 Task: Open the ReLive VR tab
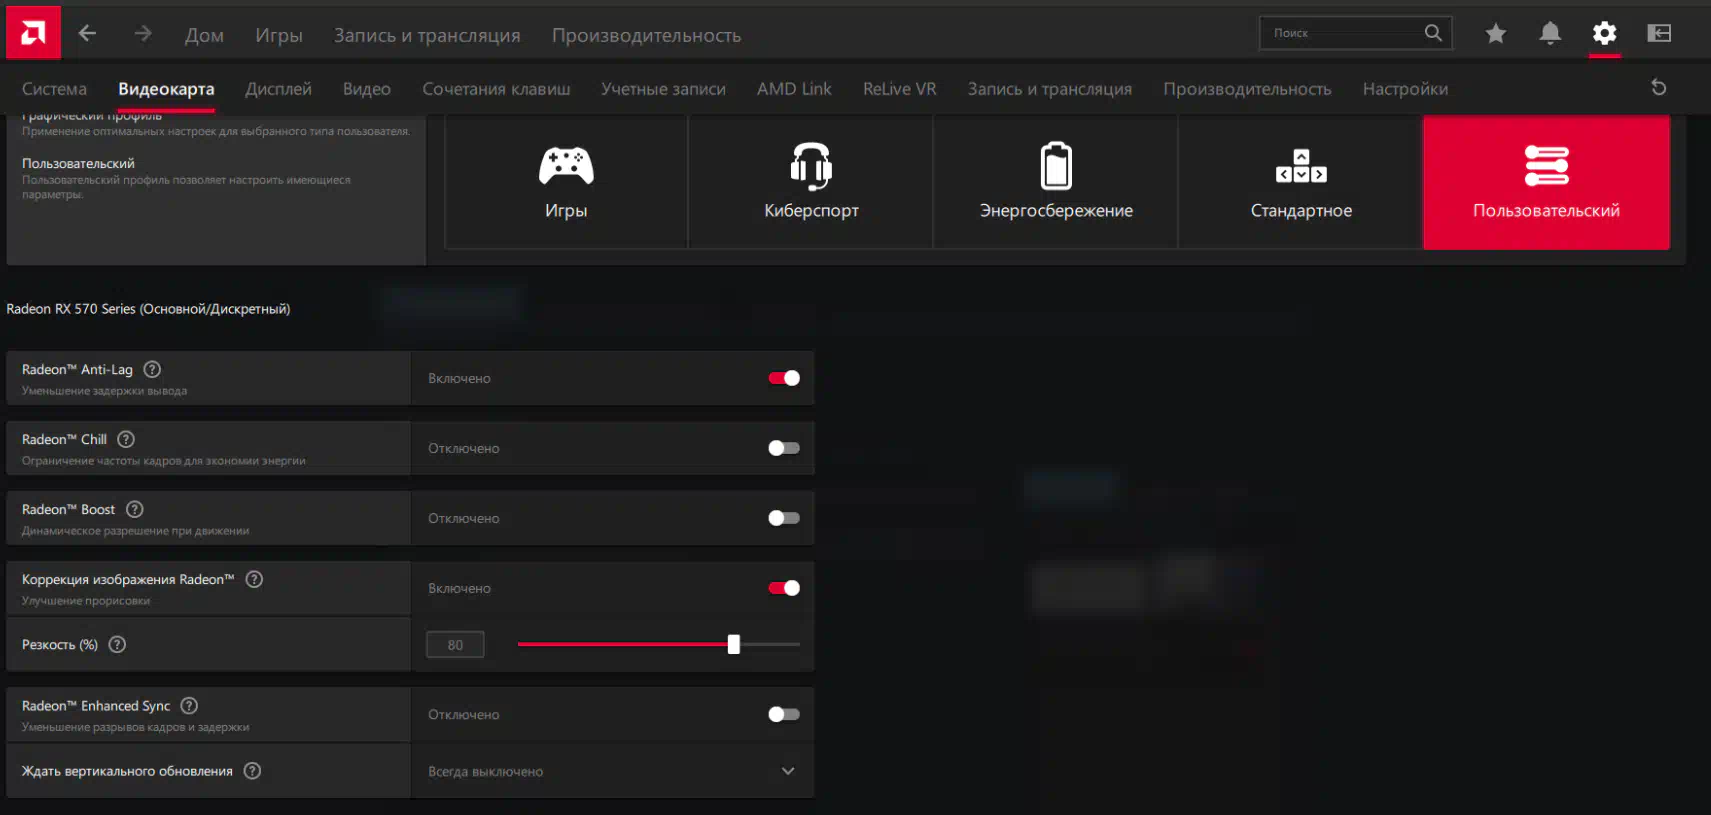pyautogui.click(x=899, y=89)
